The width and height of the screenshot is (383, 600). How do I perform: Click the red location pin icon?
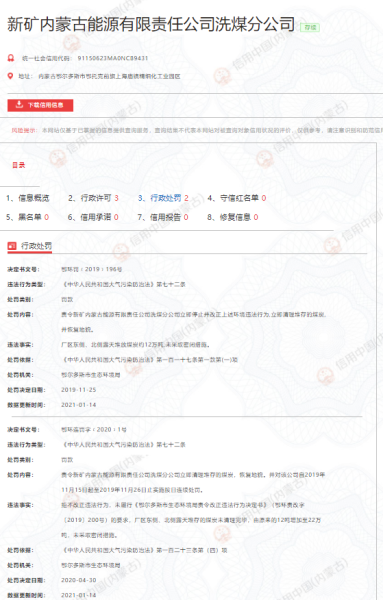point(10,76)
